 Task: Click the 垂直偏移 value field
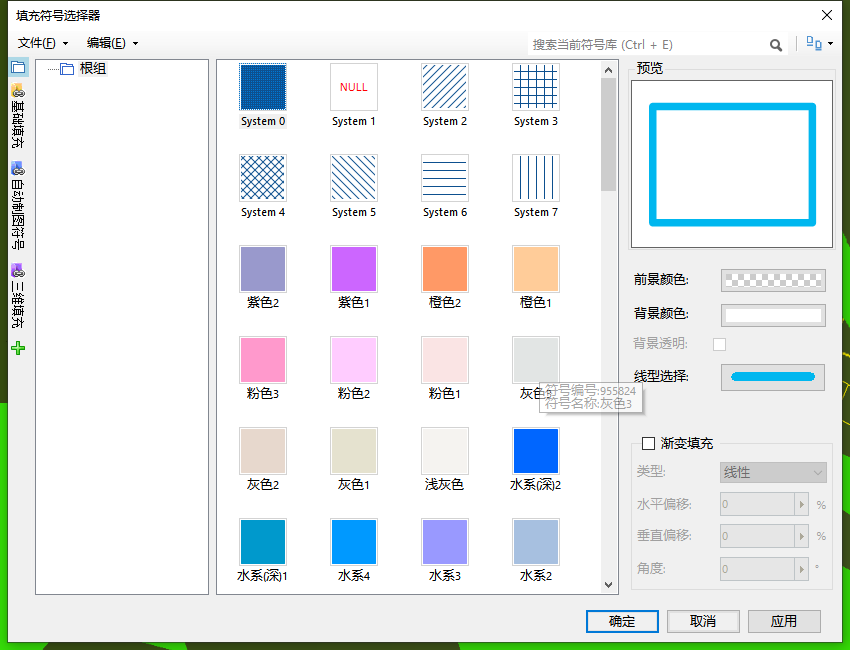coord(757,536)
